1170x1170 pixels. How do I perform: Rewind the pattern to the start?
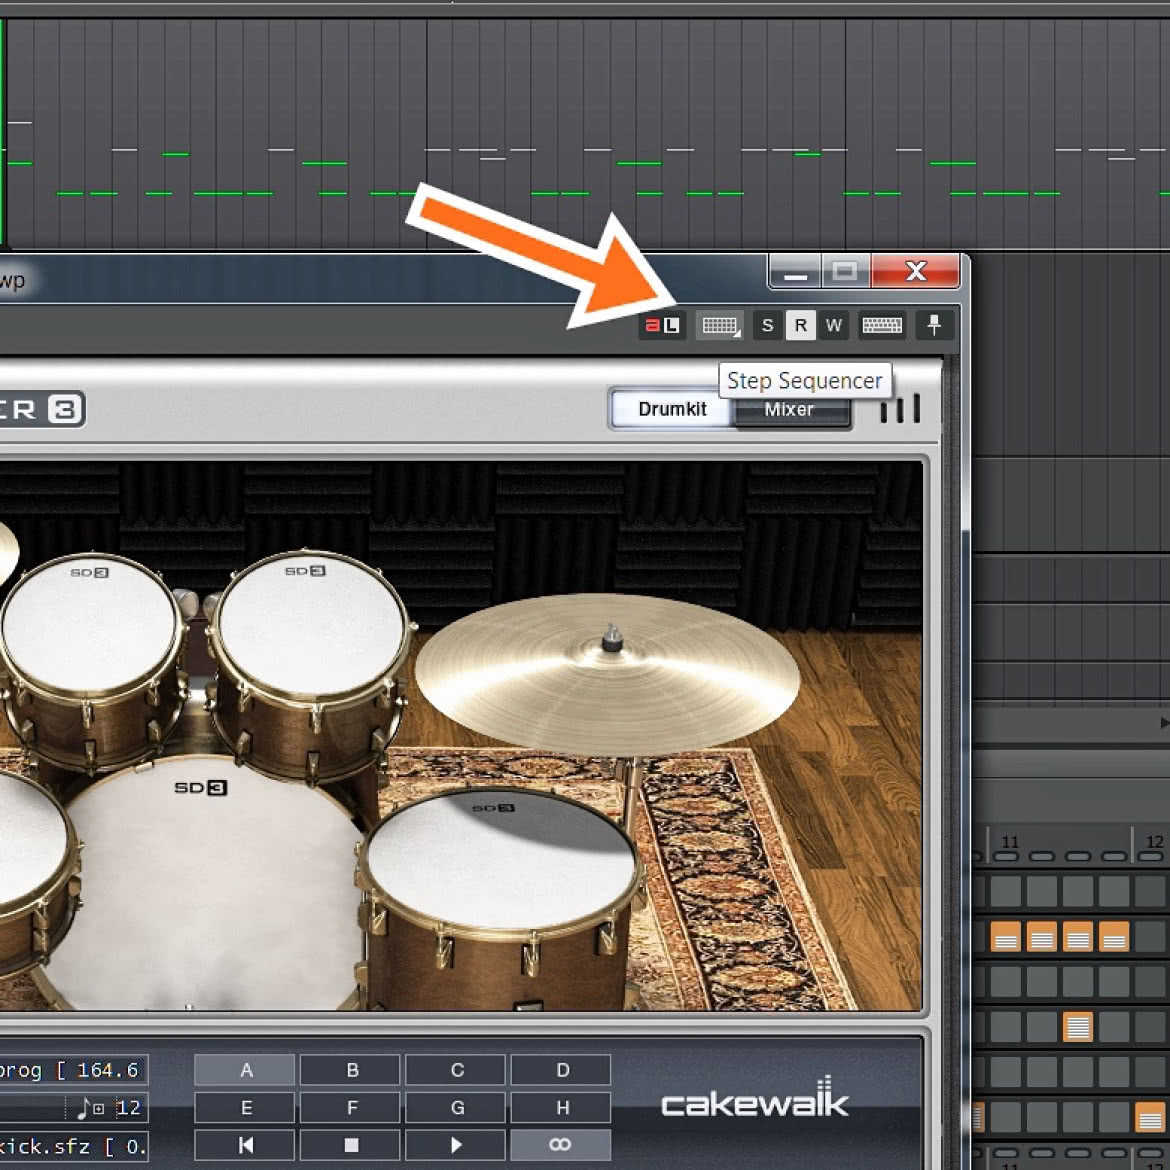point(245,1145)
